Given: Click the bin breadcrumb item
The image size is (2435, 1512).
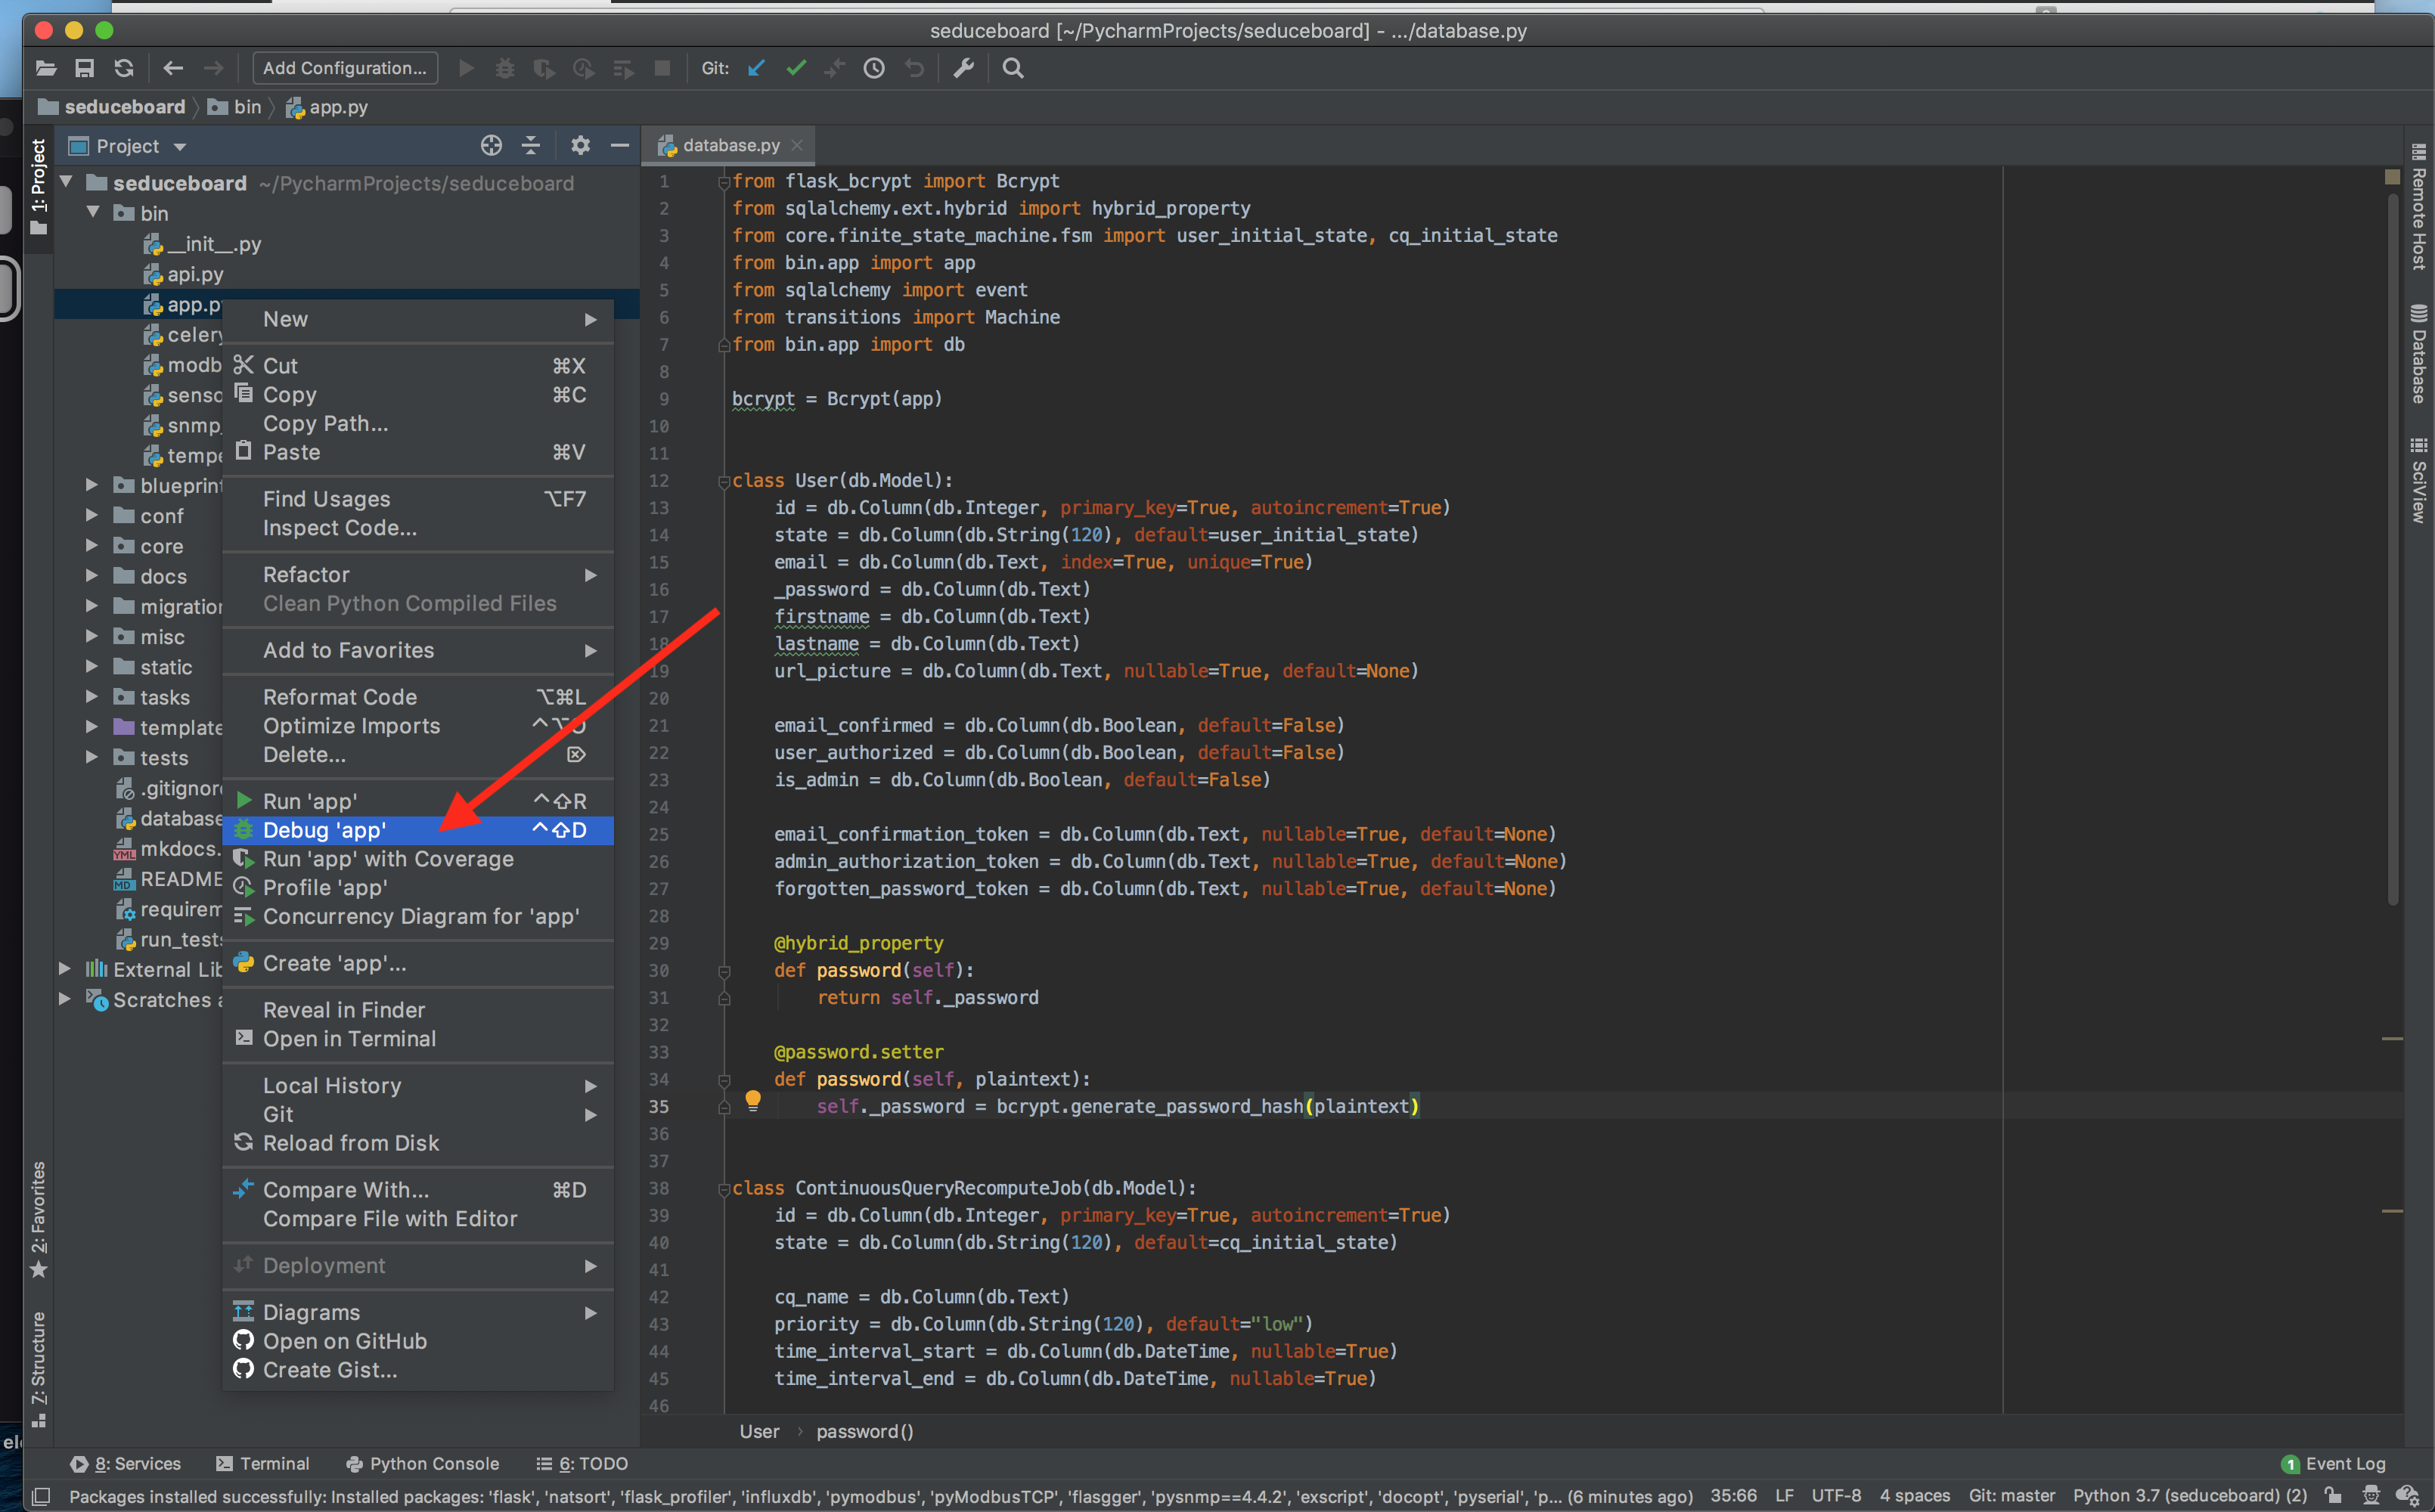Looking at the screenshot, I should coord(235,107).
